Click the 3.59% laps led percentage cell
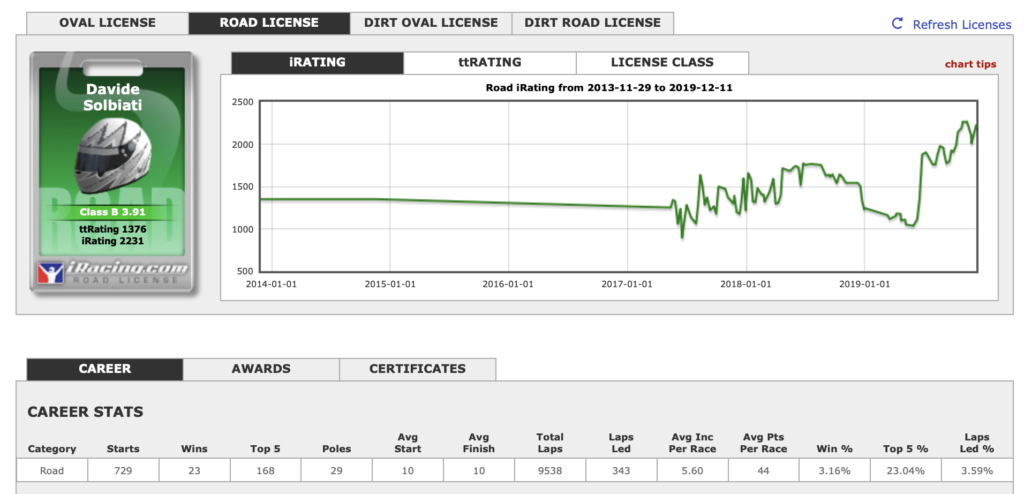This screenshot has height=494, width=1024. pyautogui.click(x=978, y=470)
